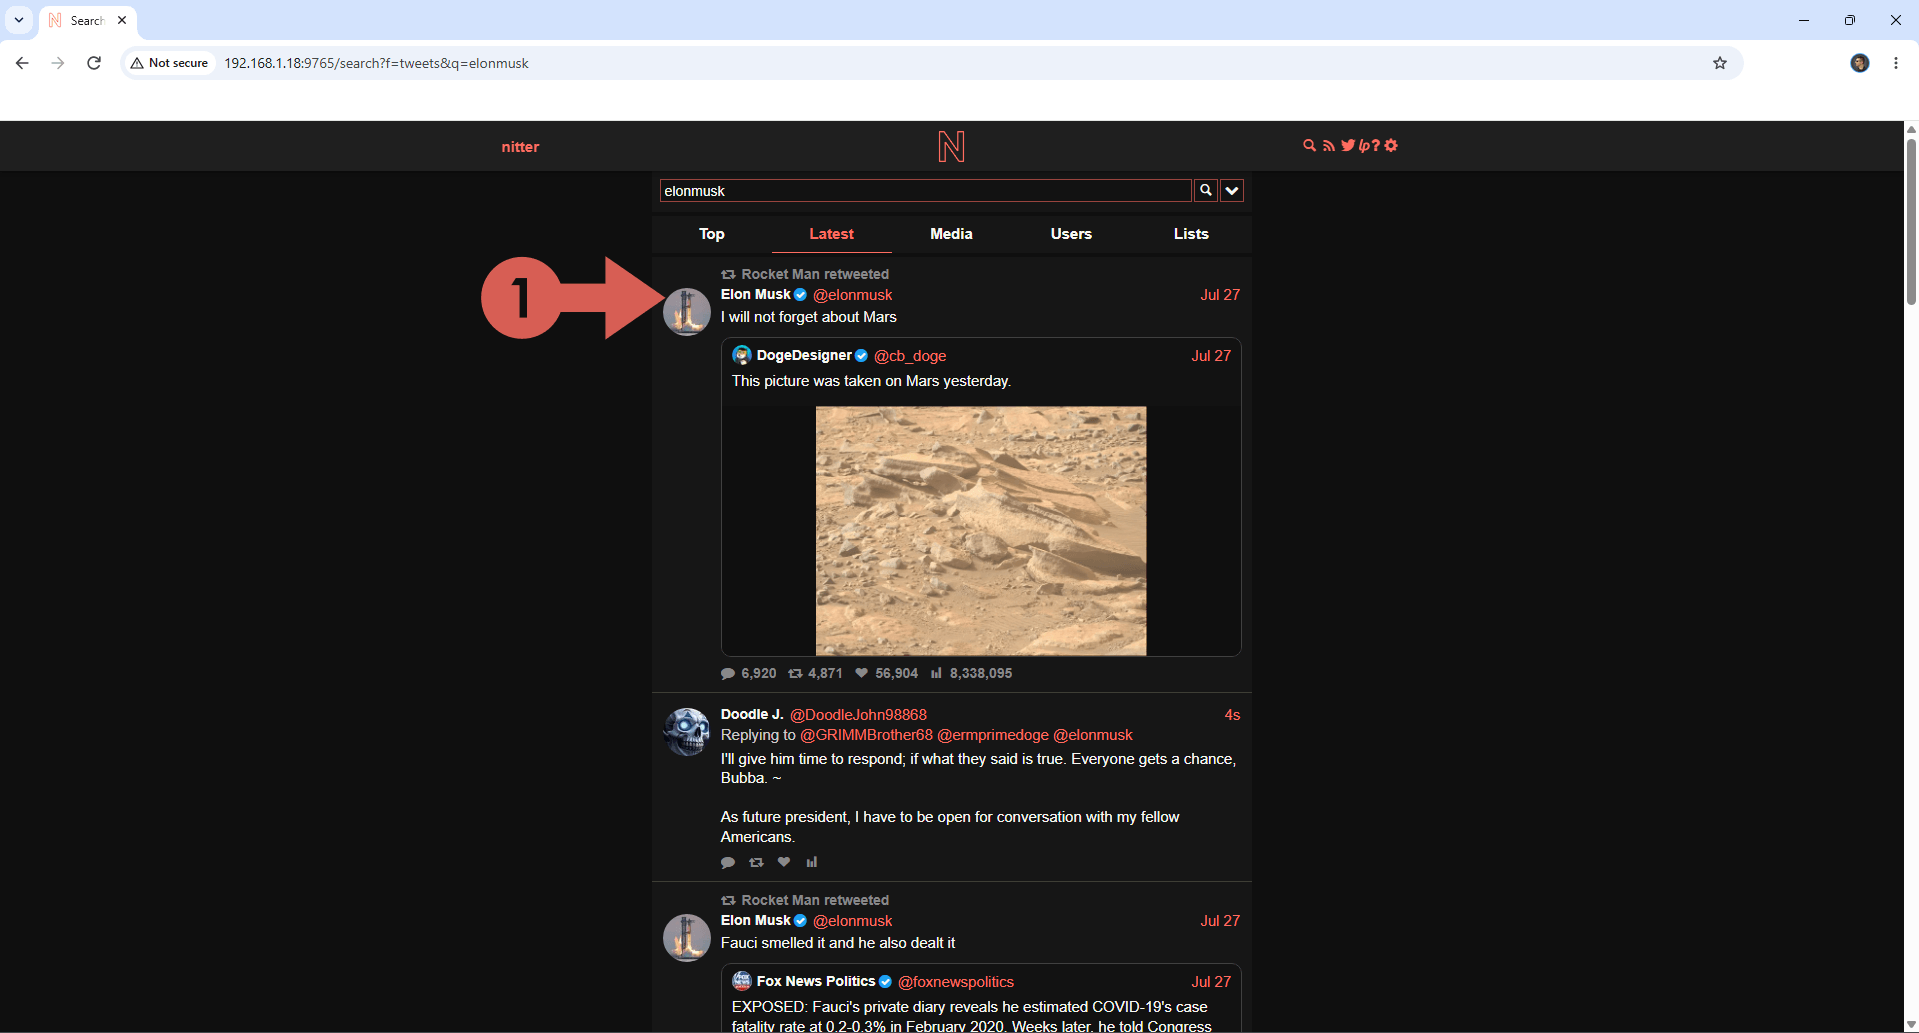Click Fox News Politics small avatar

coord(742,982)
